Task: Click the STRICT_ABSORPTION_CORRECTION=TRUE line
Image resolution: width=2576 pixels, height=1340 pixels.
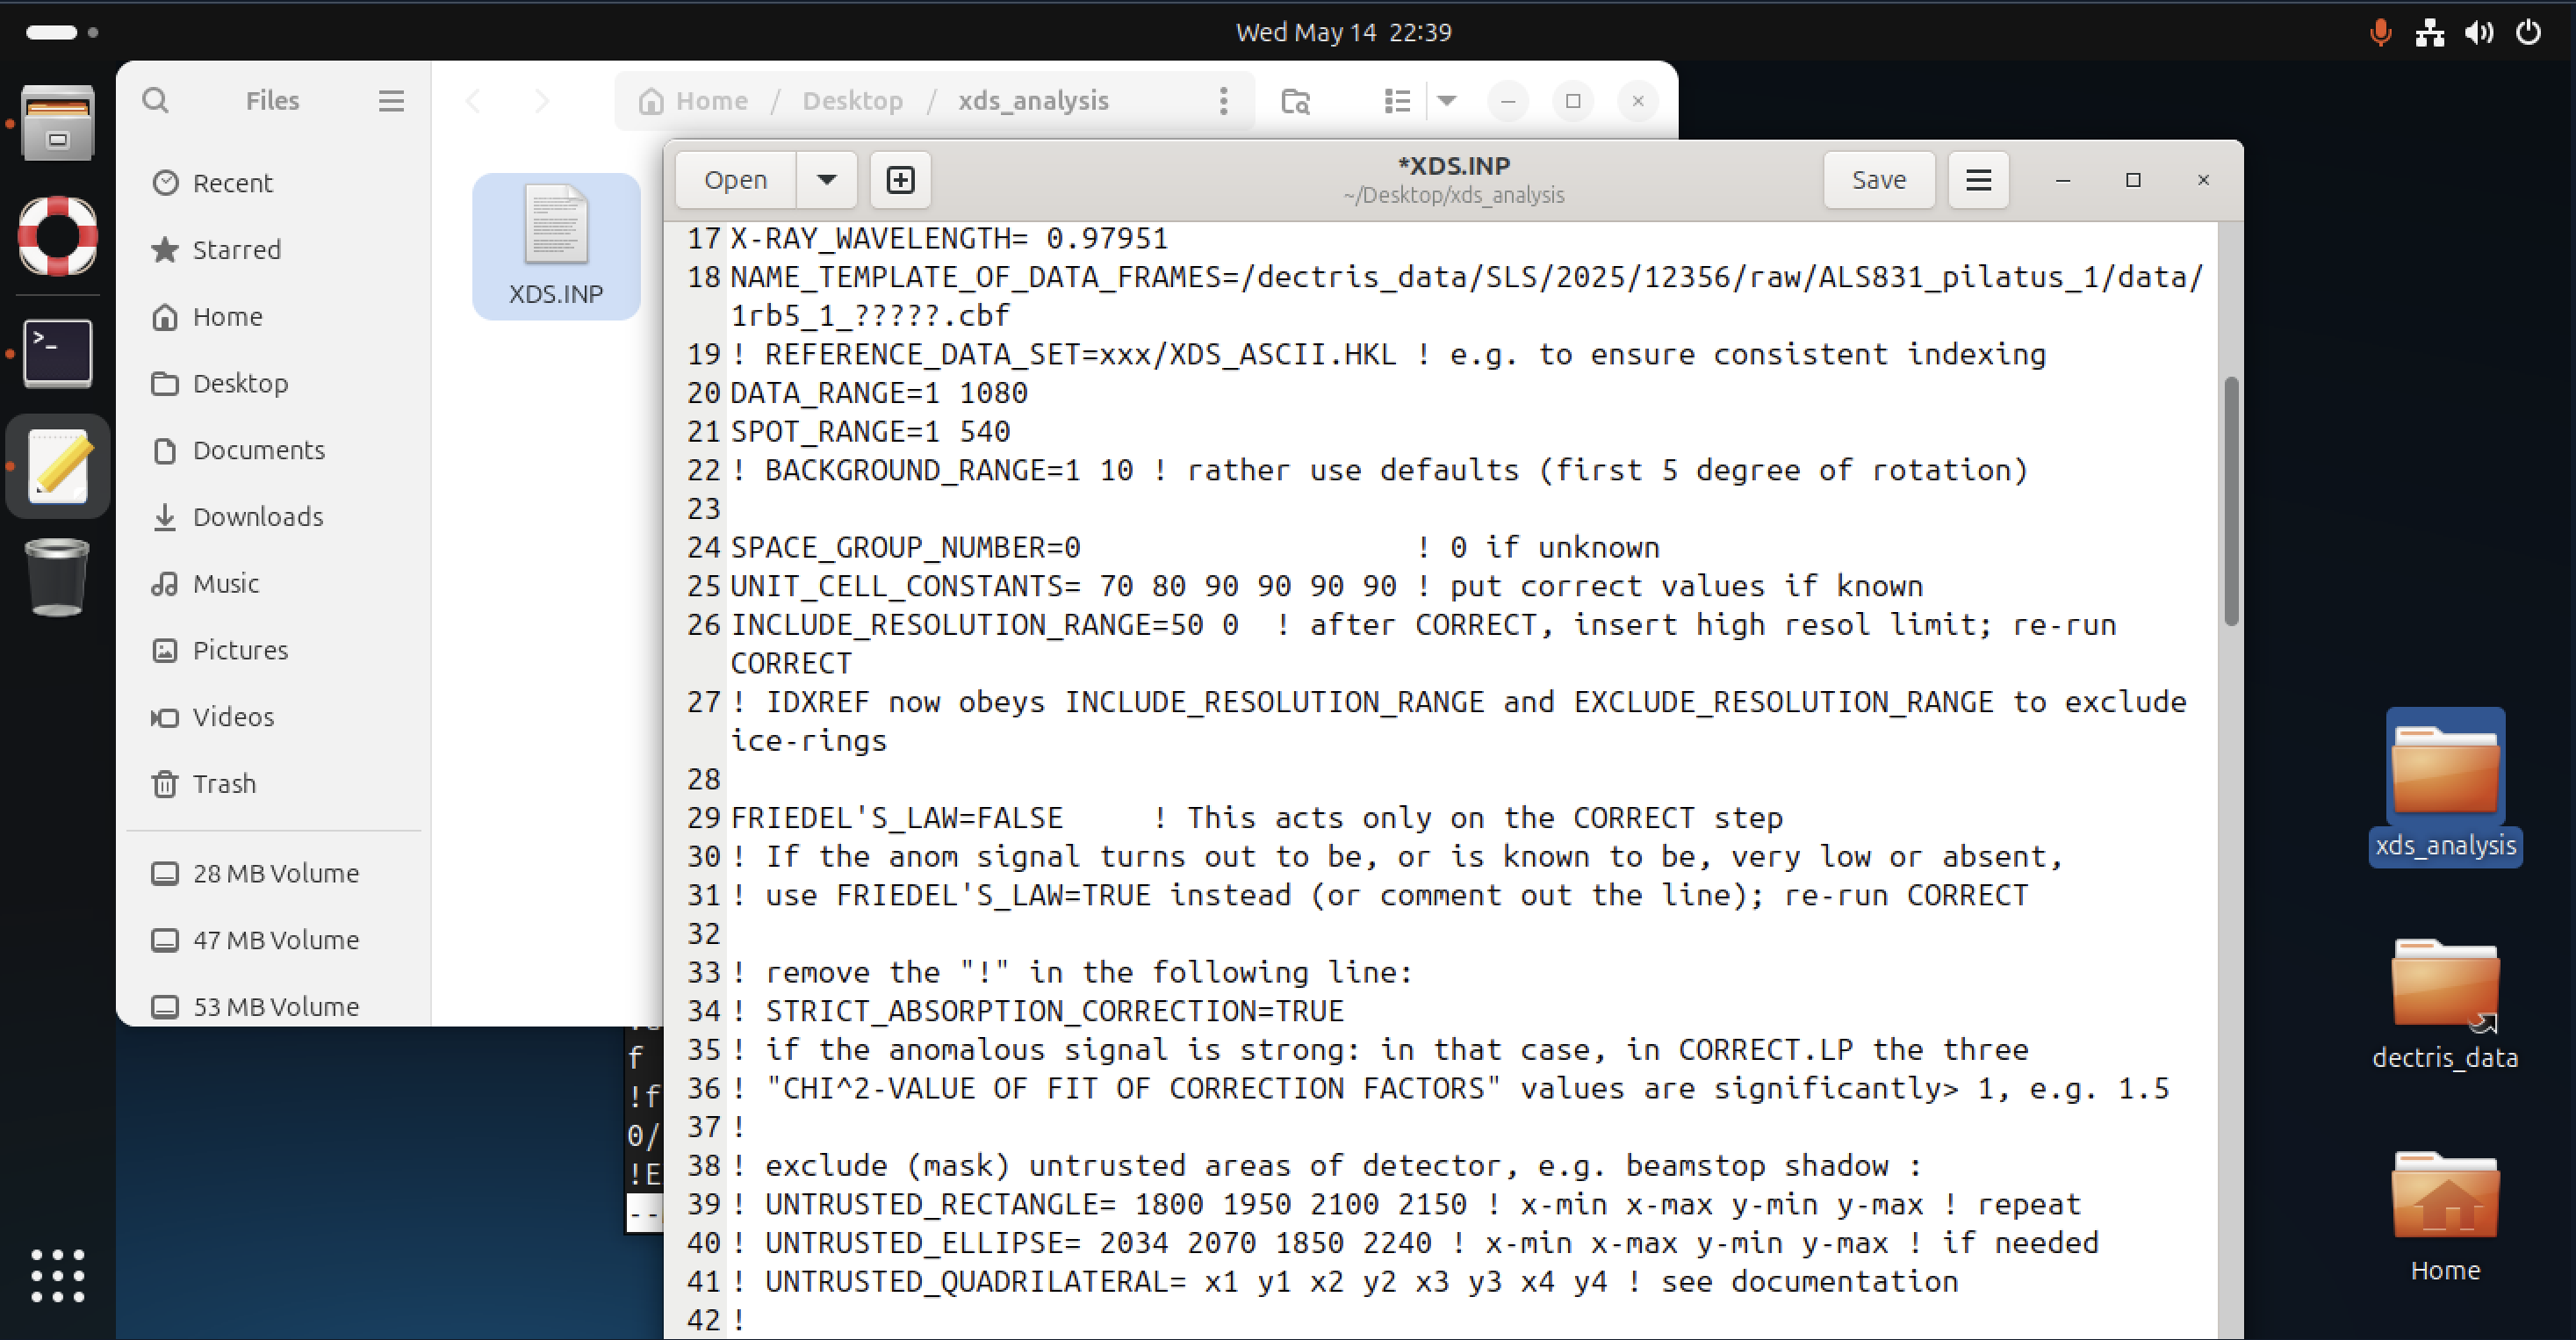Action: coord(1037,1010)
